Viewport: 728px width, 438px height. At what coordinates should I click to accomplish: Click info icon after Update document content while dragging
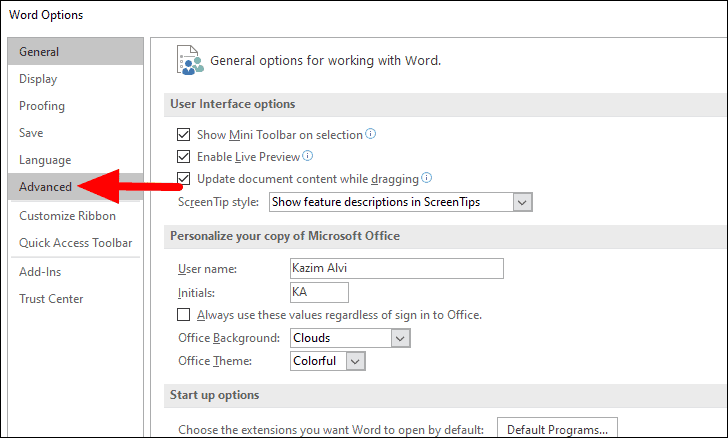pos(426,177)
